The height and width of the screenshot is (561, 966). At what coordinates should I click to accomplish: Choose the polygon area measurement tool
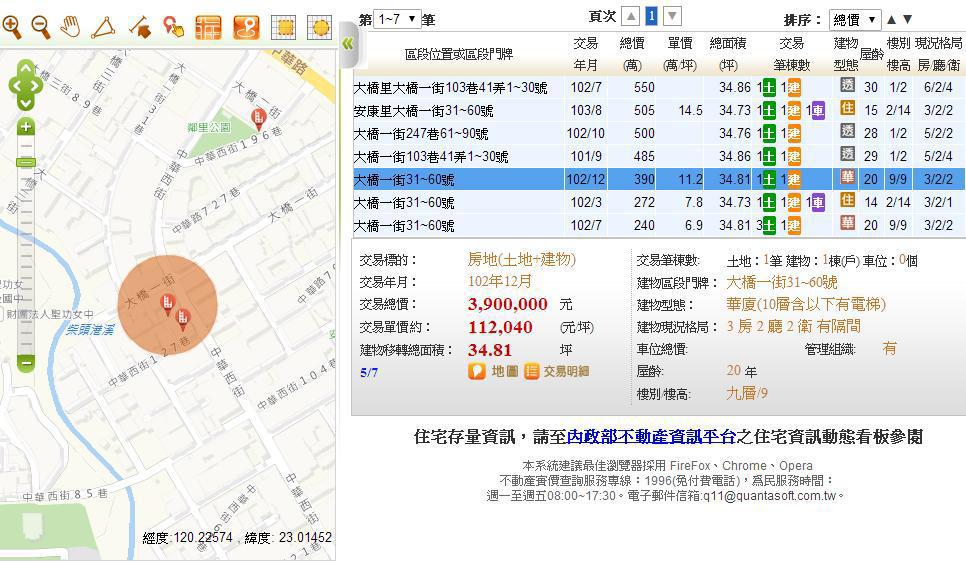tap(103, 27)
